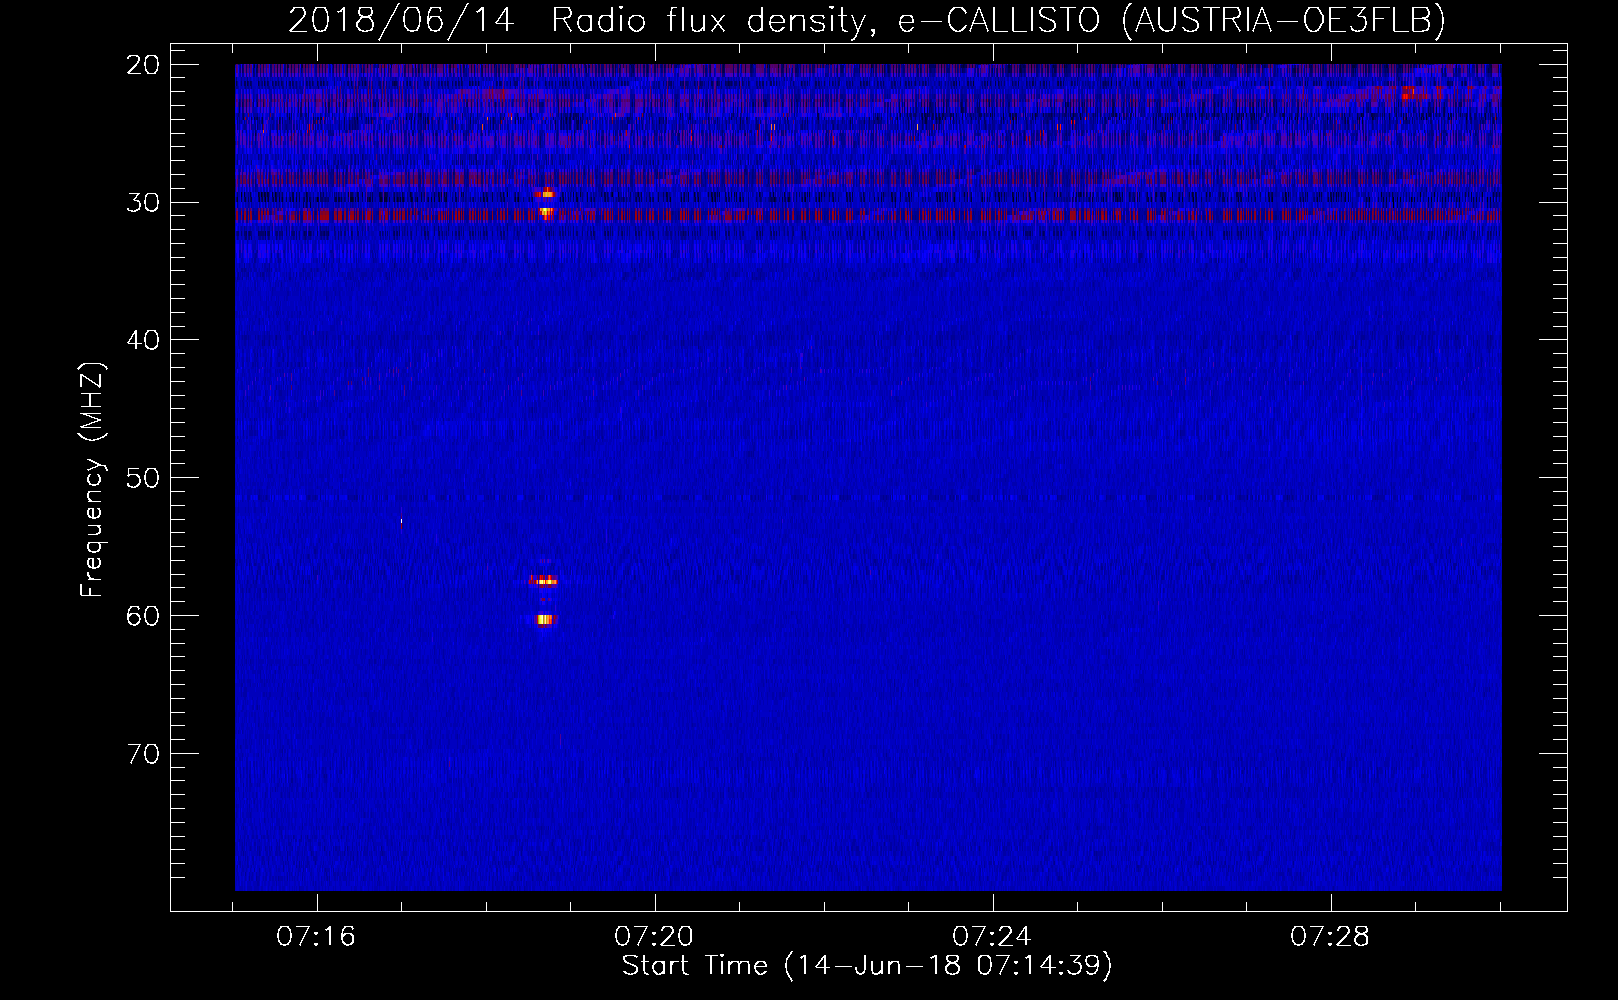Click the bright burst at 60 MHz
The image size is (1618, 1000).
point(545,620)
